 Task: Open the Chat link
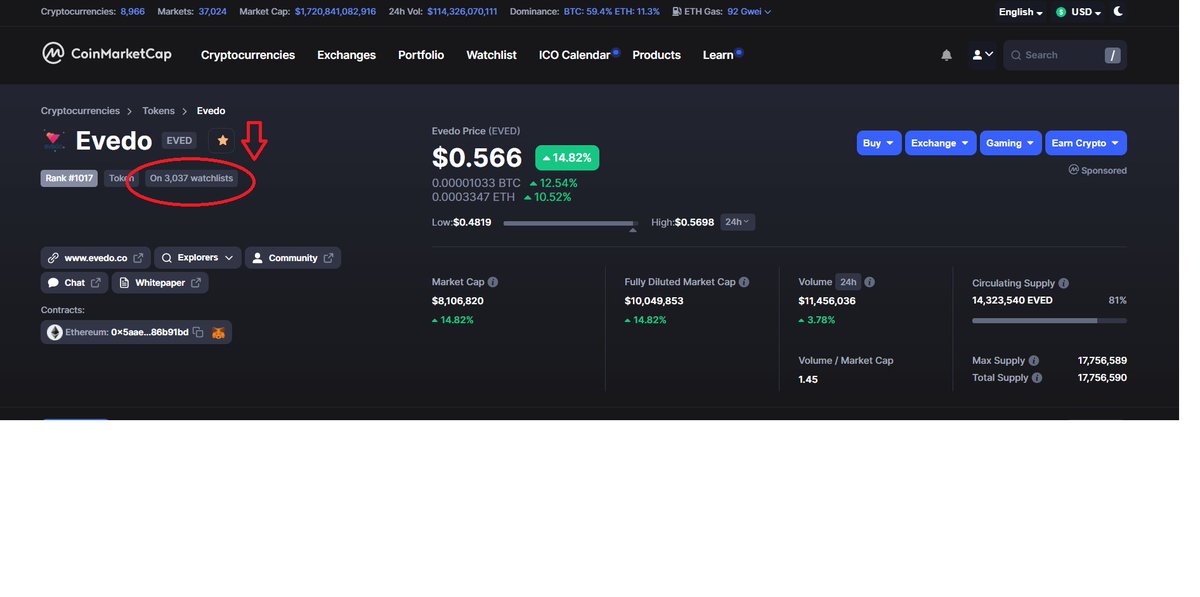coord(74,283)
